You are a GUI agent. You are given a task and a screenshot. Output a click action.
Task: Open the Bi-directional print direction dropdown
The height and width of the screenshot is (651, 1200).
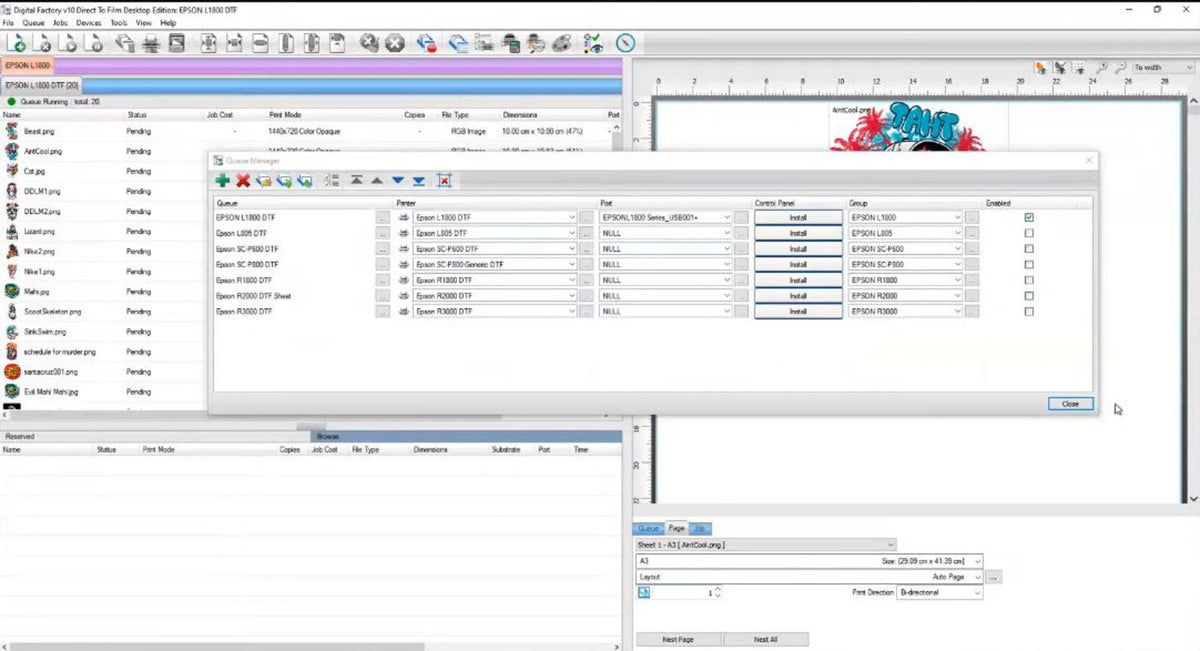tap(940, 593)
